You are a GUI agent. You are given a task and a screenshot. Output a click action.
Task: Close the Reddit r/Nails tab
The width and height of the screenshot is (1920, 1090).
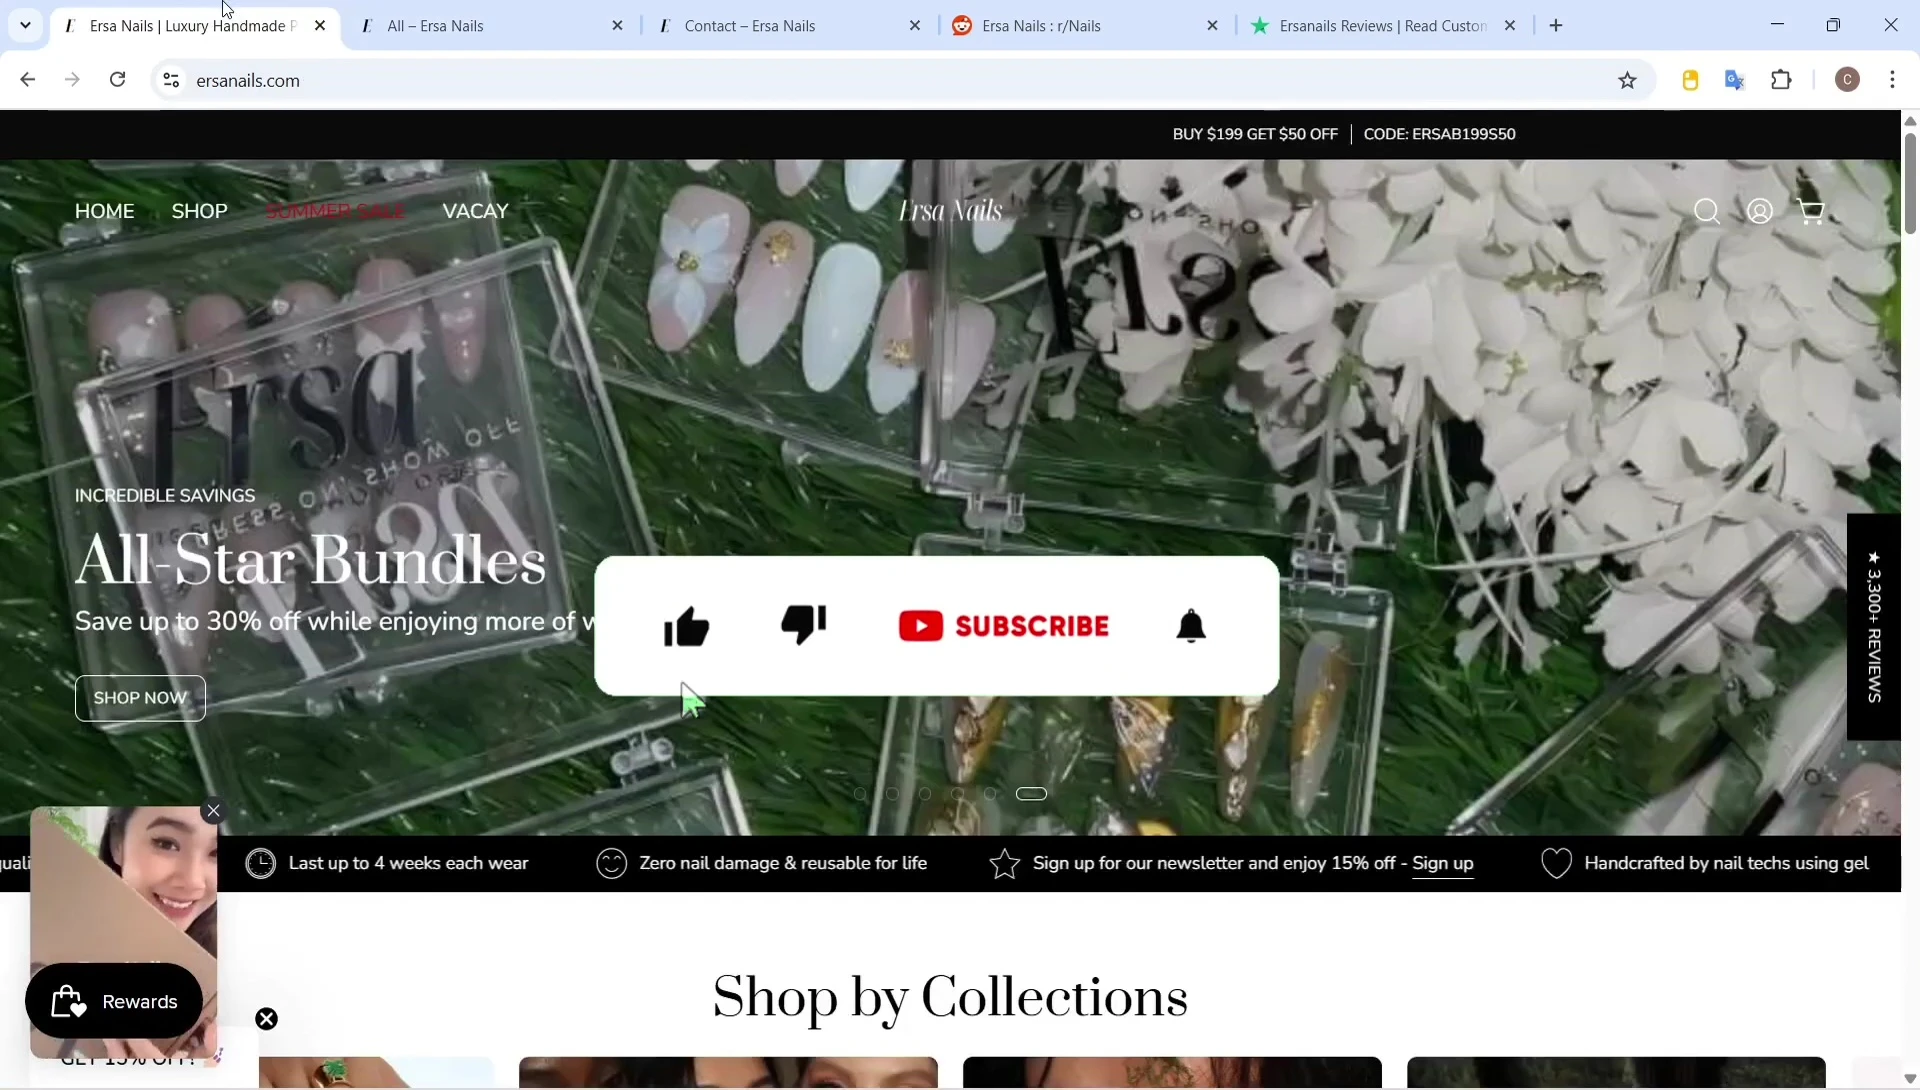[x=1213, y=26]
